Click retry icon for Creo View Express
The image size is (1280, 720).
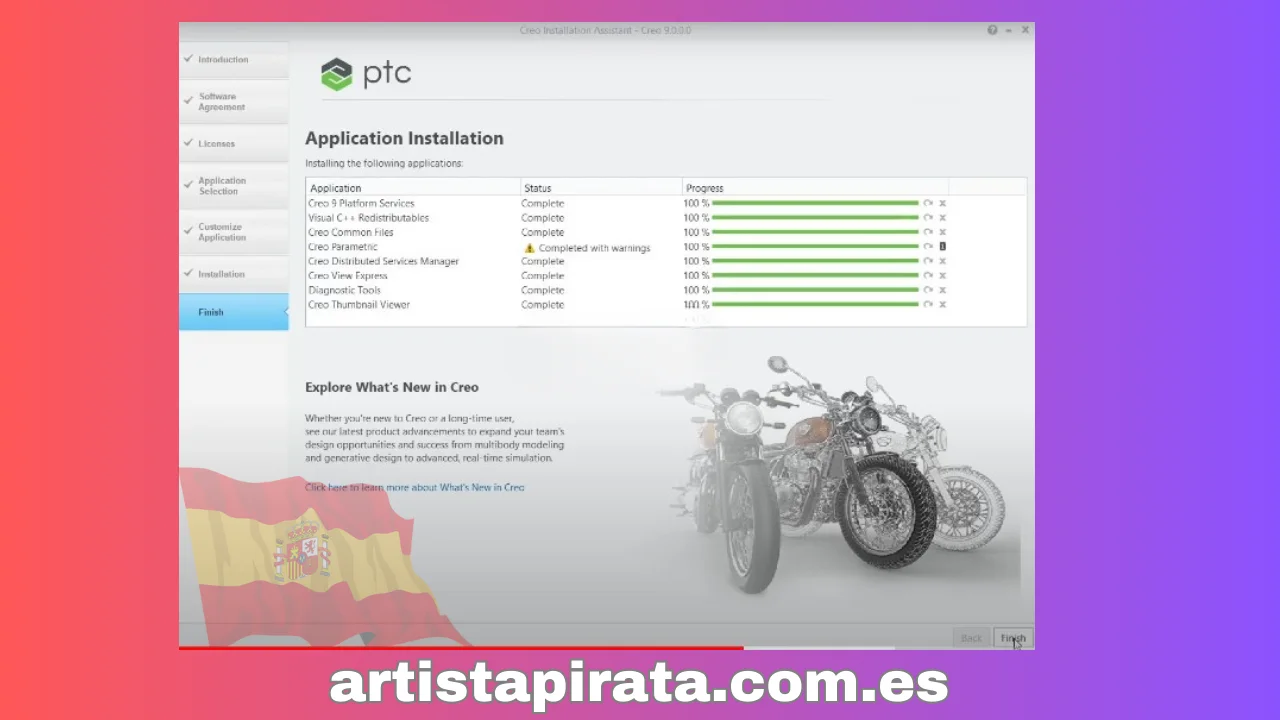click(x=928, y=276)
